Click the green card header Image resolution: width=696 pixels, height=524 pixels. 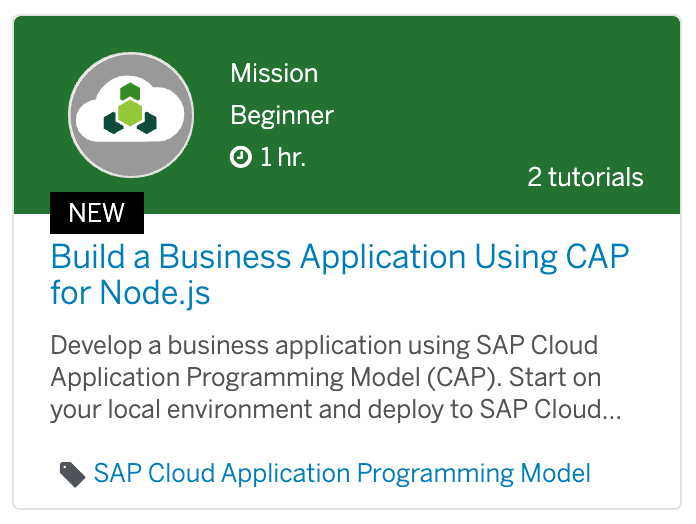[347, 115]
